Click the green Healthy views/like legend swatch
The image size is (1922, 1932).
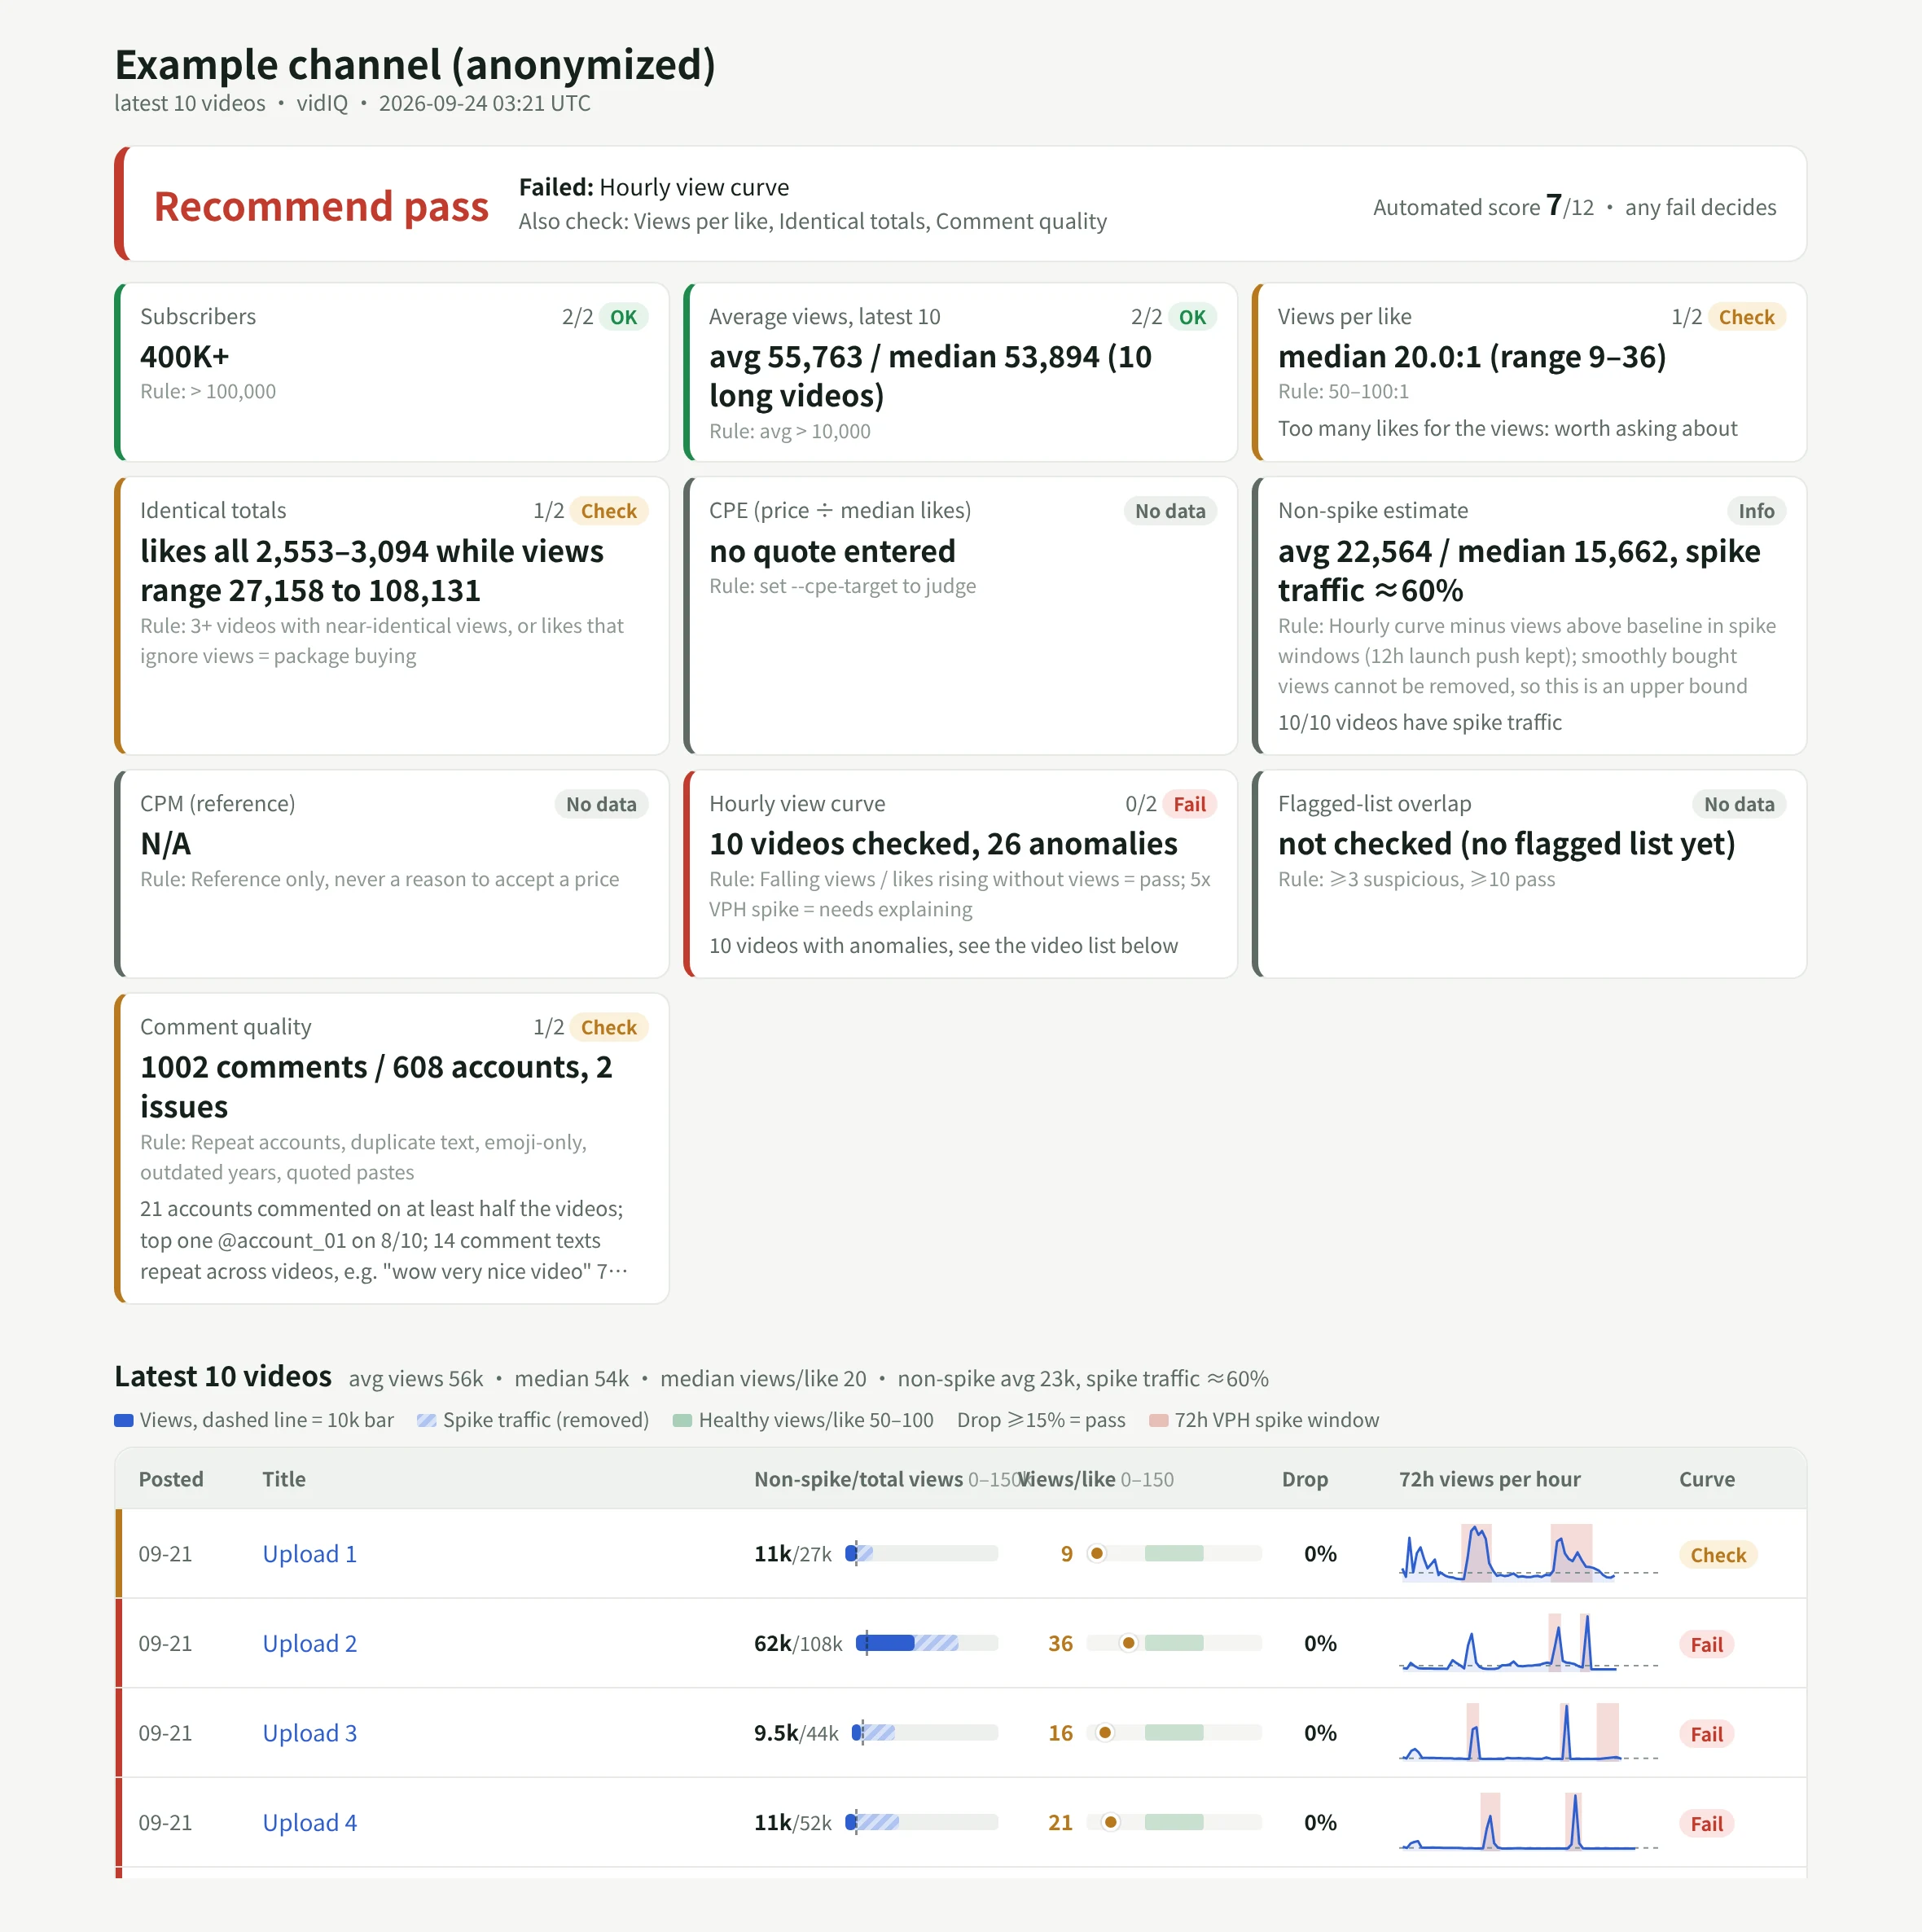click(683, 1421)
